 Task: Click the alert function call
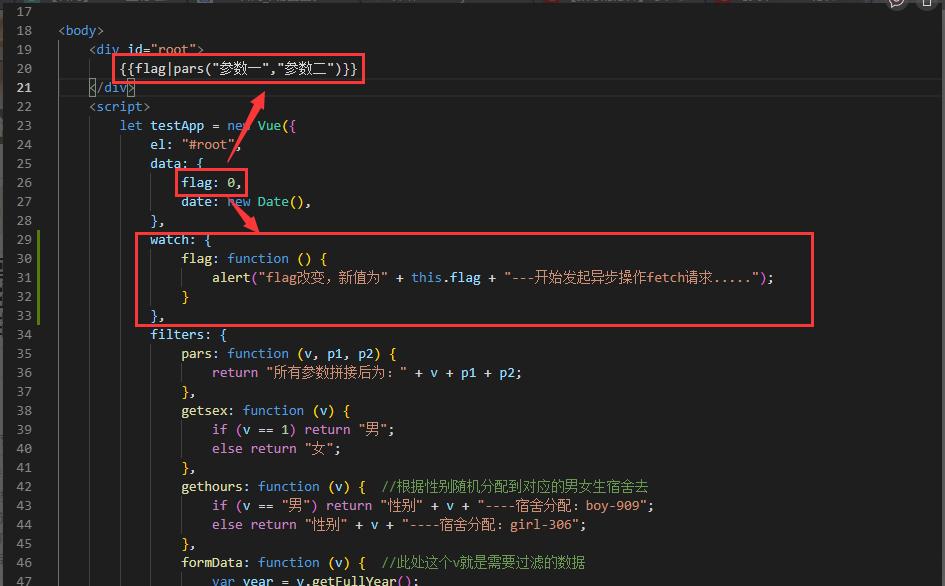click(x=231, y=278)
